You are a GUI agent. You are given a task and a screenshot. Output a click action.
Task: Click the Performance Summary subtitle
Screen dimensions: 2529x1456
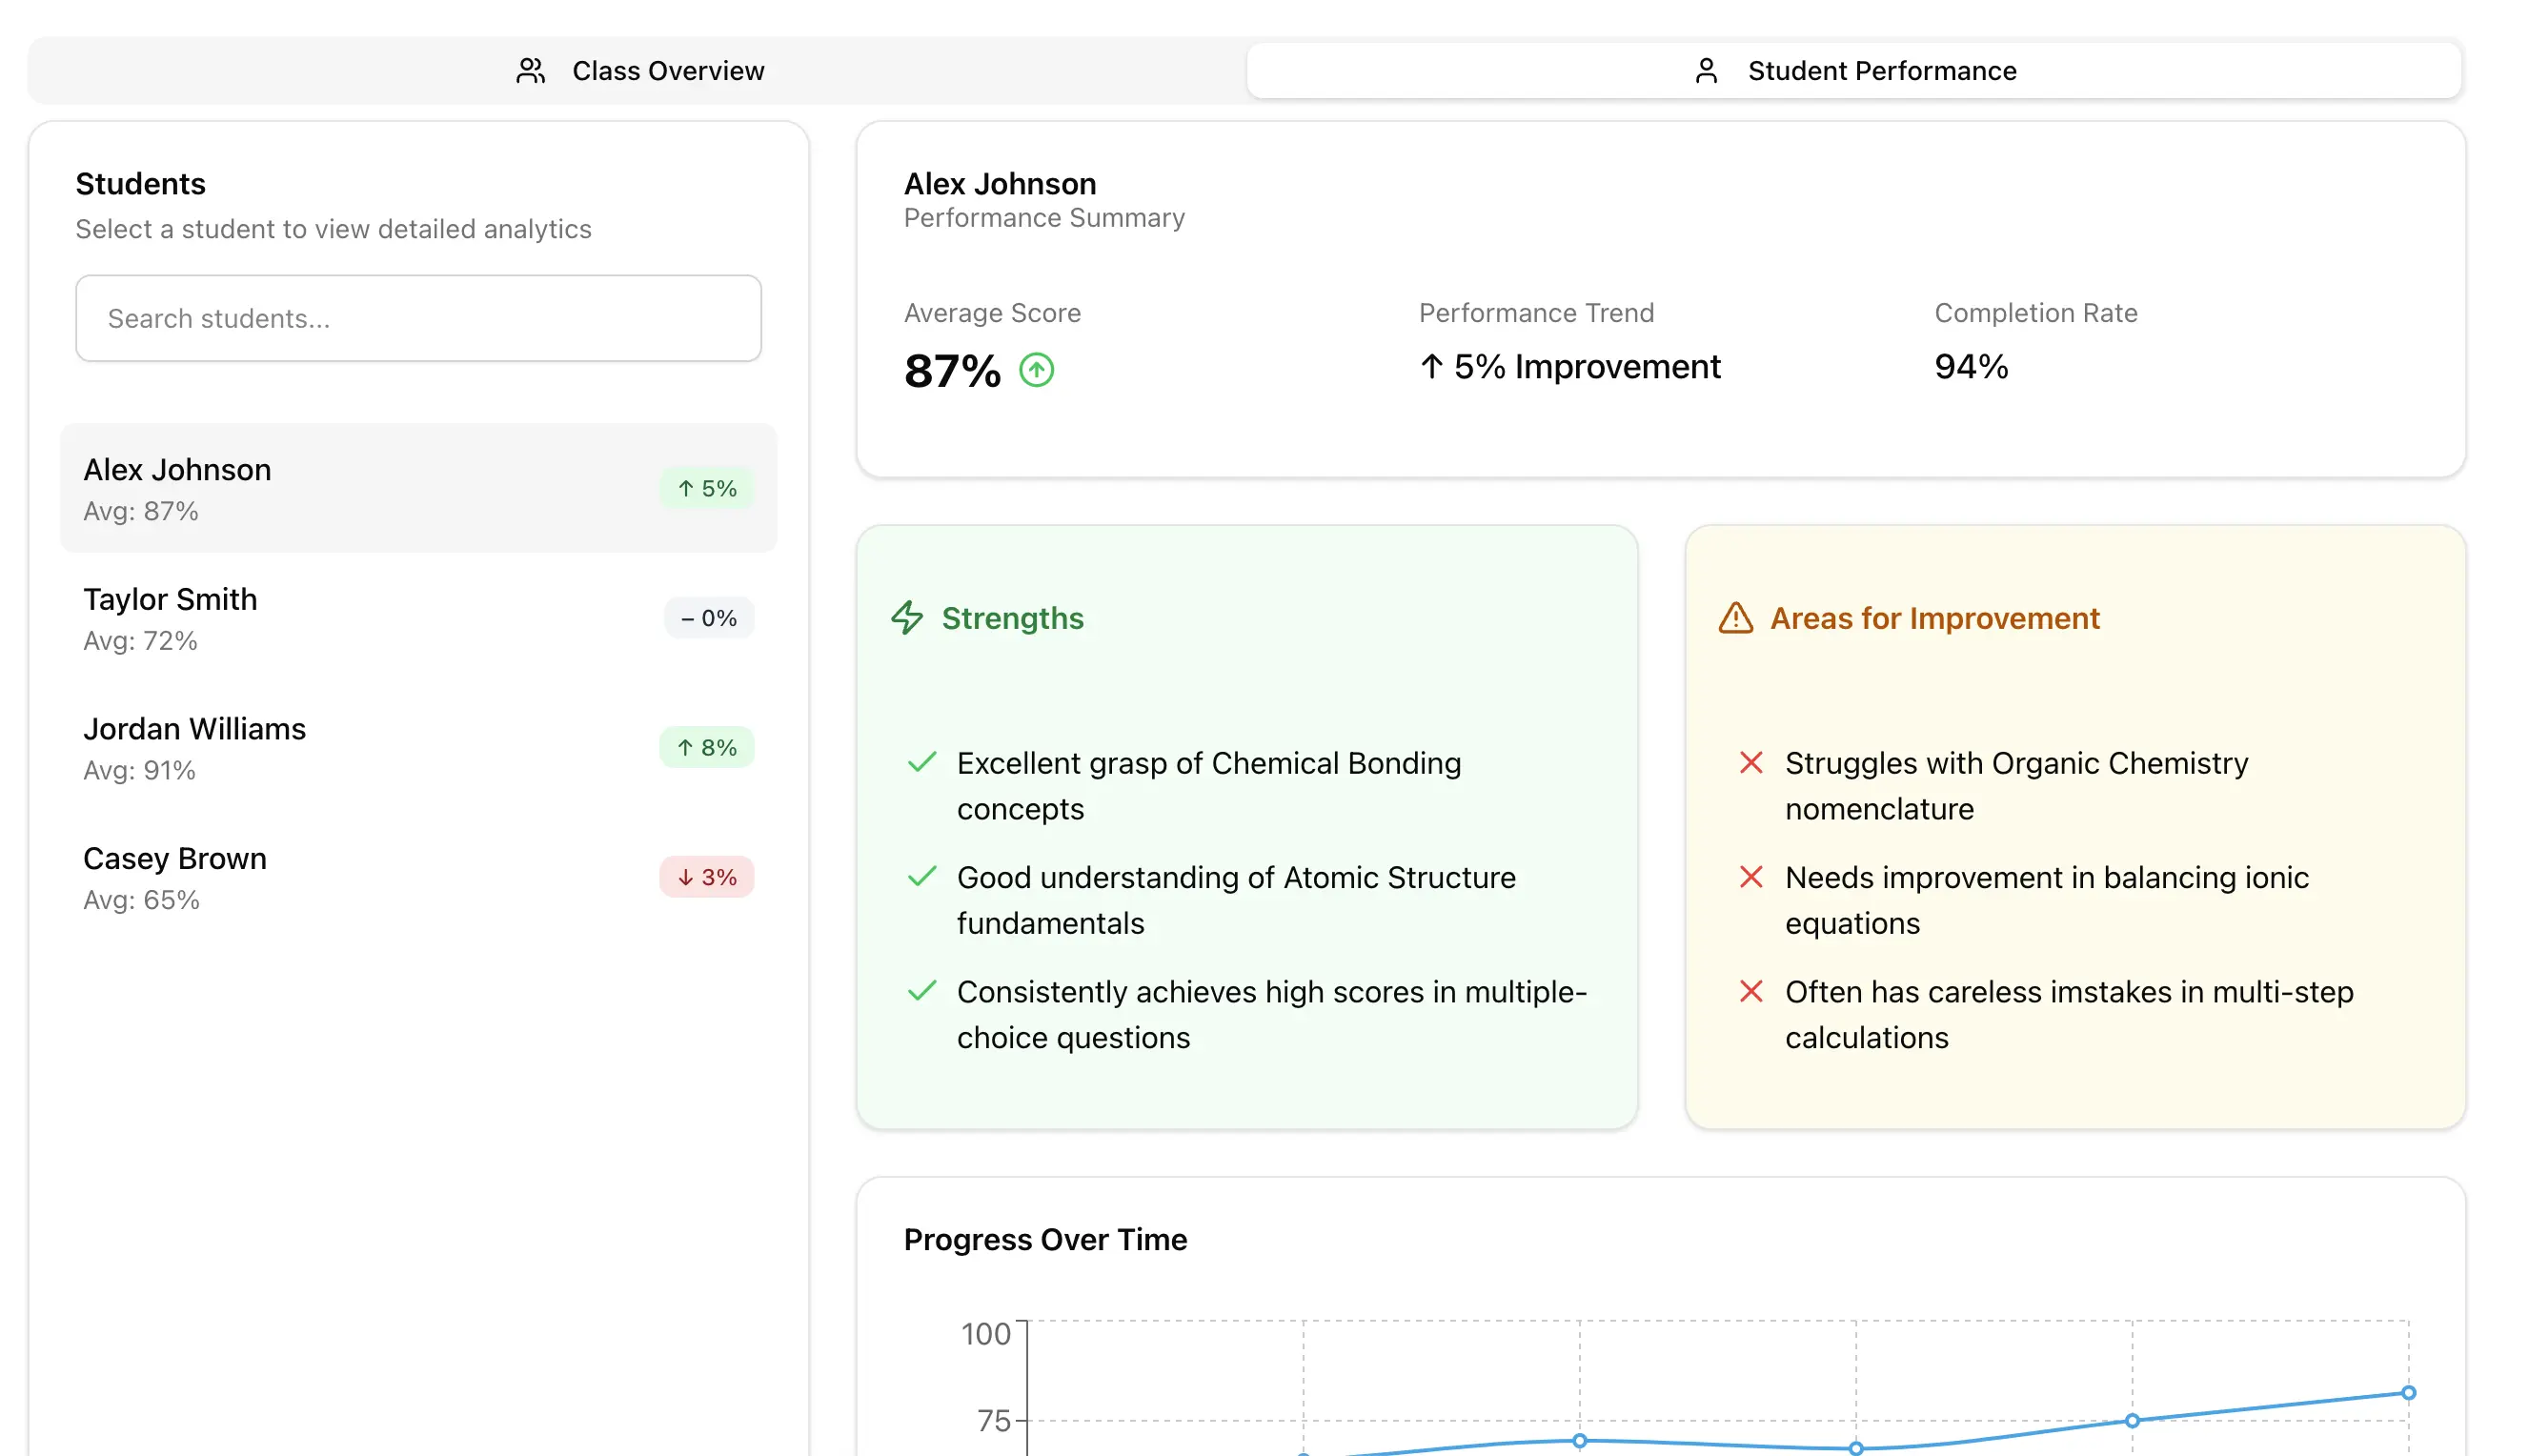[x=1044, y=218]
